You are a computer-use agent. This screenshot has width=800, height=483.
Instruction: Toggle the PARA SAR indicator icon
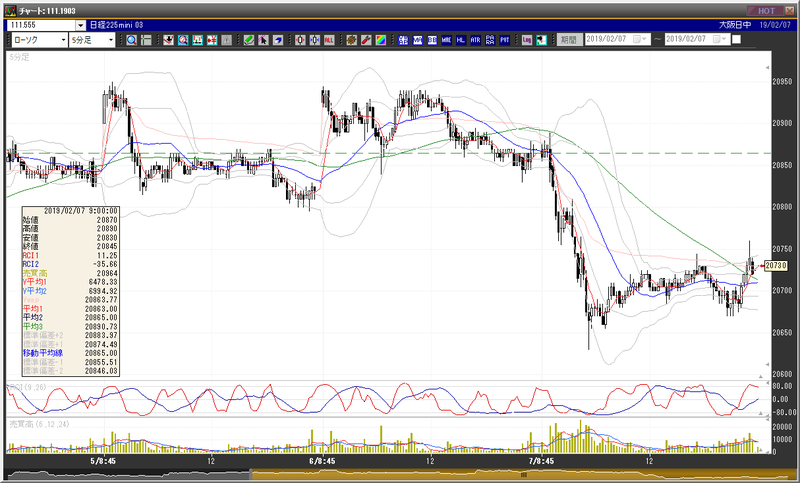click(490, 40)
